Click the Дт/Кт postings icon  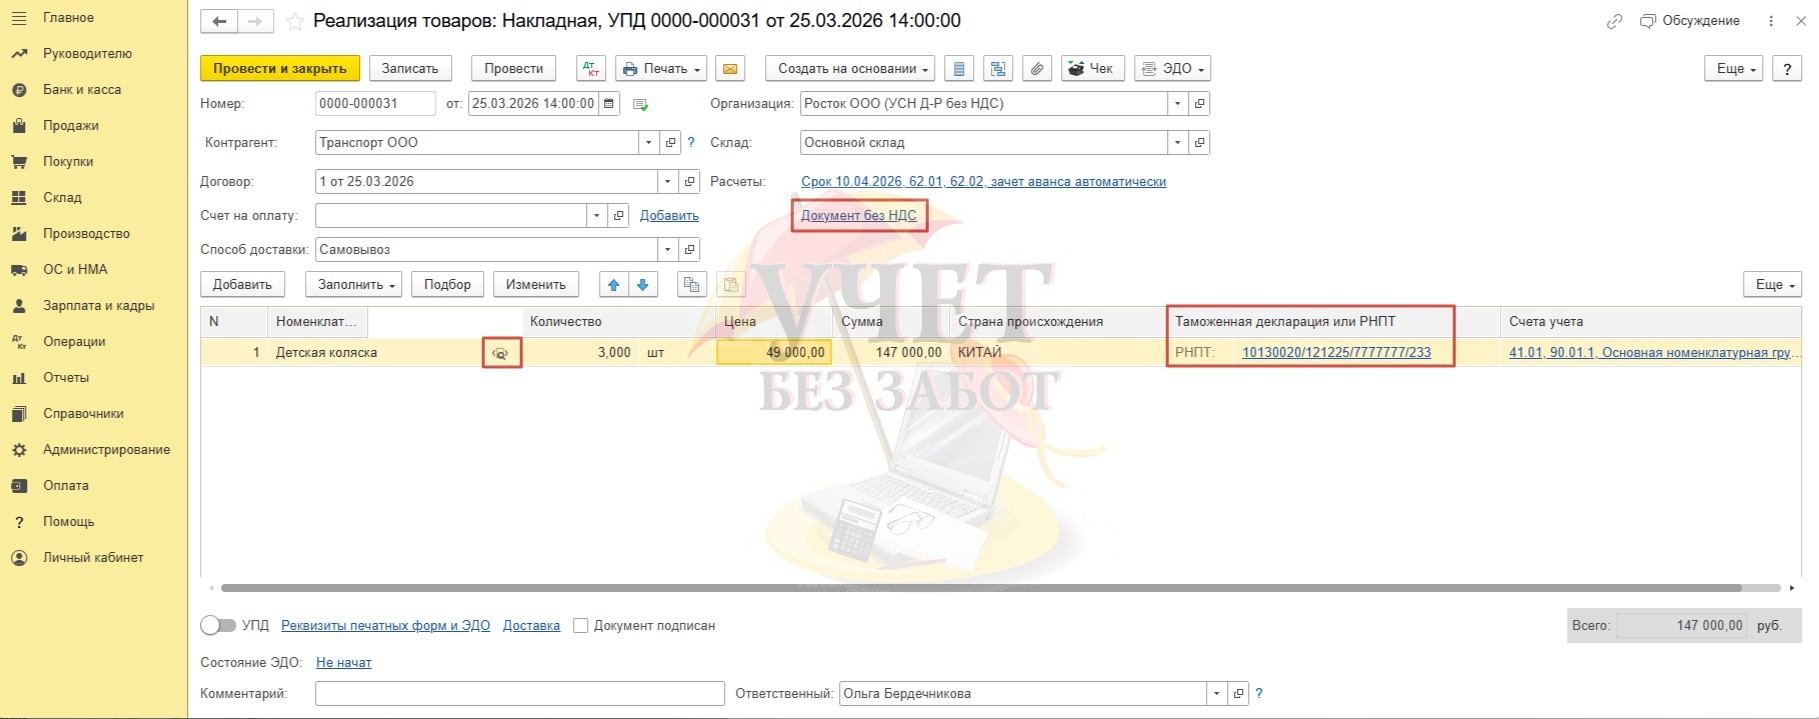591,69
